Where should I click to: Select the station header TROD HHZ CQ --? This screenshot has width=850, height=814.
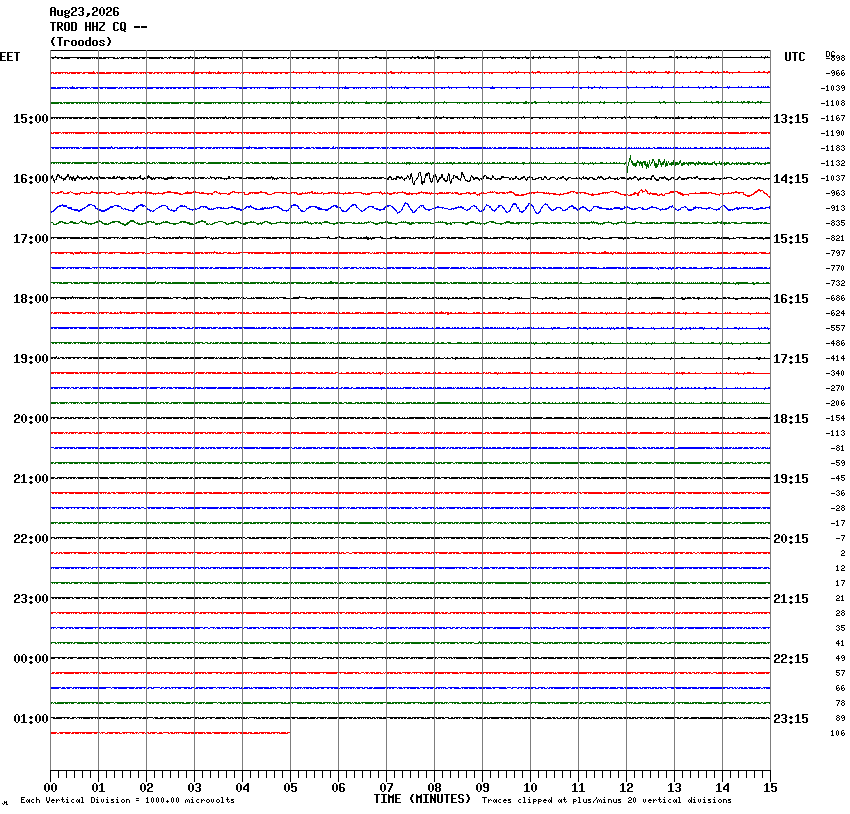pyautogui.click(x=98, y=27)
